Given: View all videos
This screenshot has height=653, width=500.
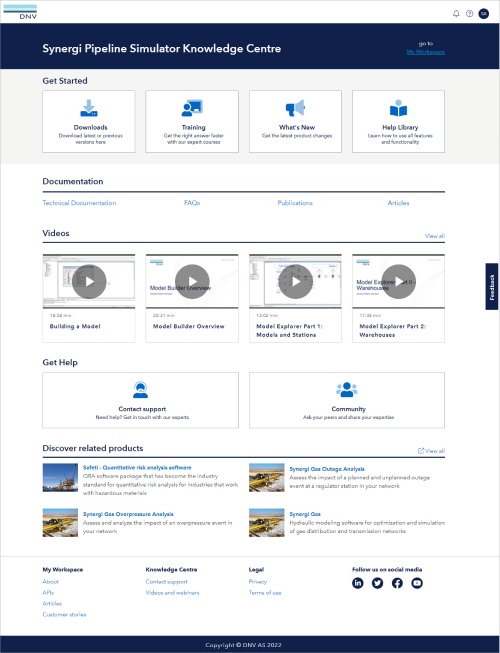Looking at the screenshot, I should tap(435, 236).
